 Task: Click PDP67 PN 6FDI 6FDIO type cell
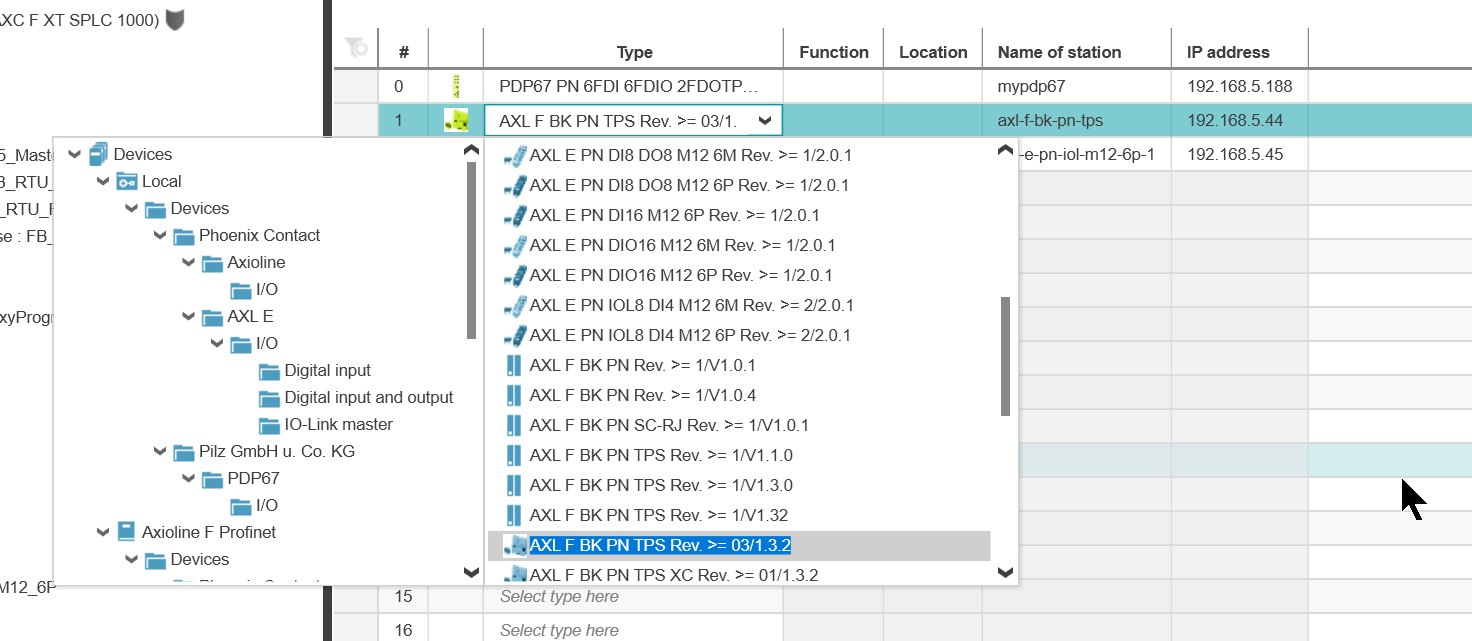634,86
